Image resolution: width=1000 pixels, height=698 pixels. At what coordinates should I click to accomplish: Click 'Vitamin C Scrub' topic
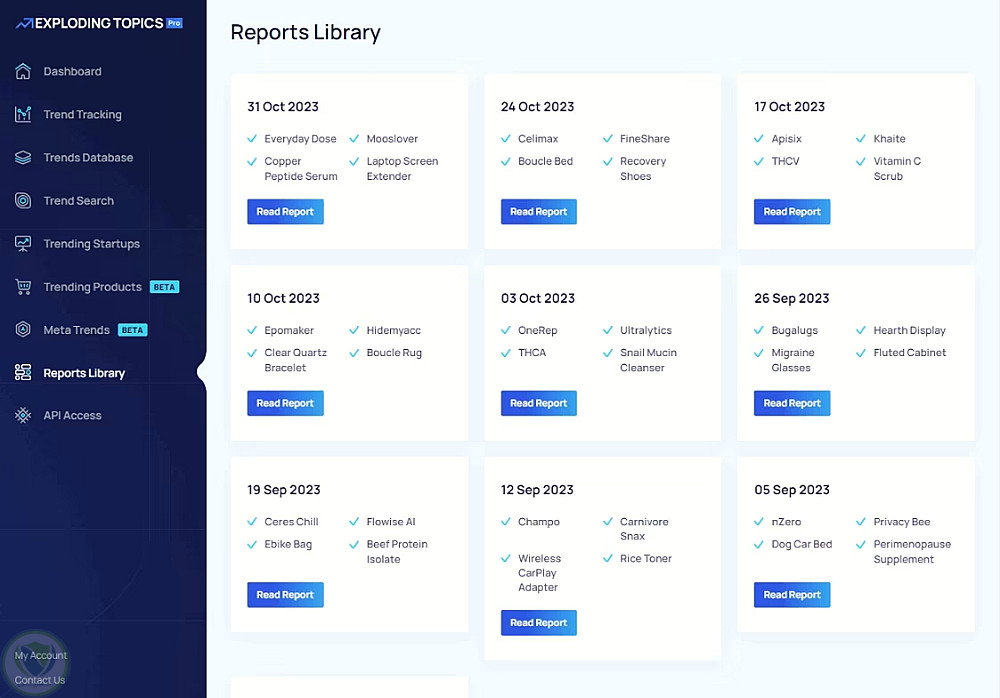pos(897,168)
